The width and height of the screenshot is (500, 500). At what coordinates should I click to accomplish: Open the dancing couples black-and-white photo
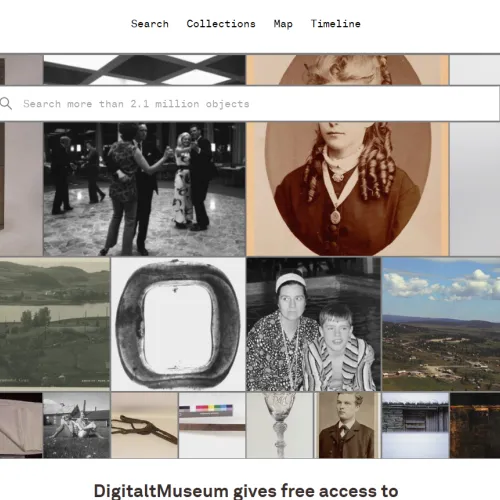(x=144, y=189)
